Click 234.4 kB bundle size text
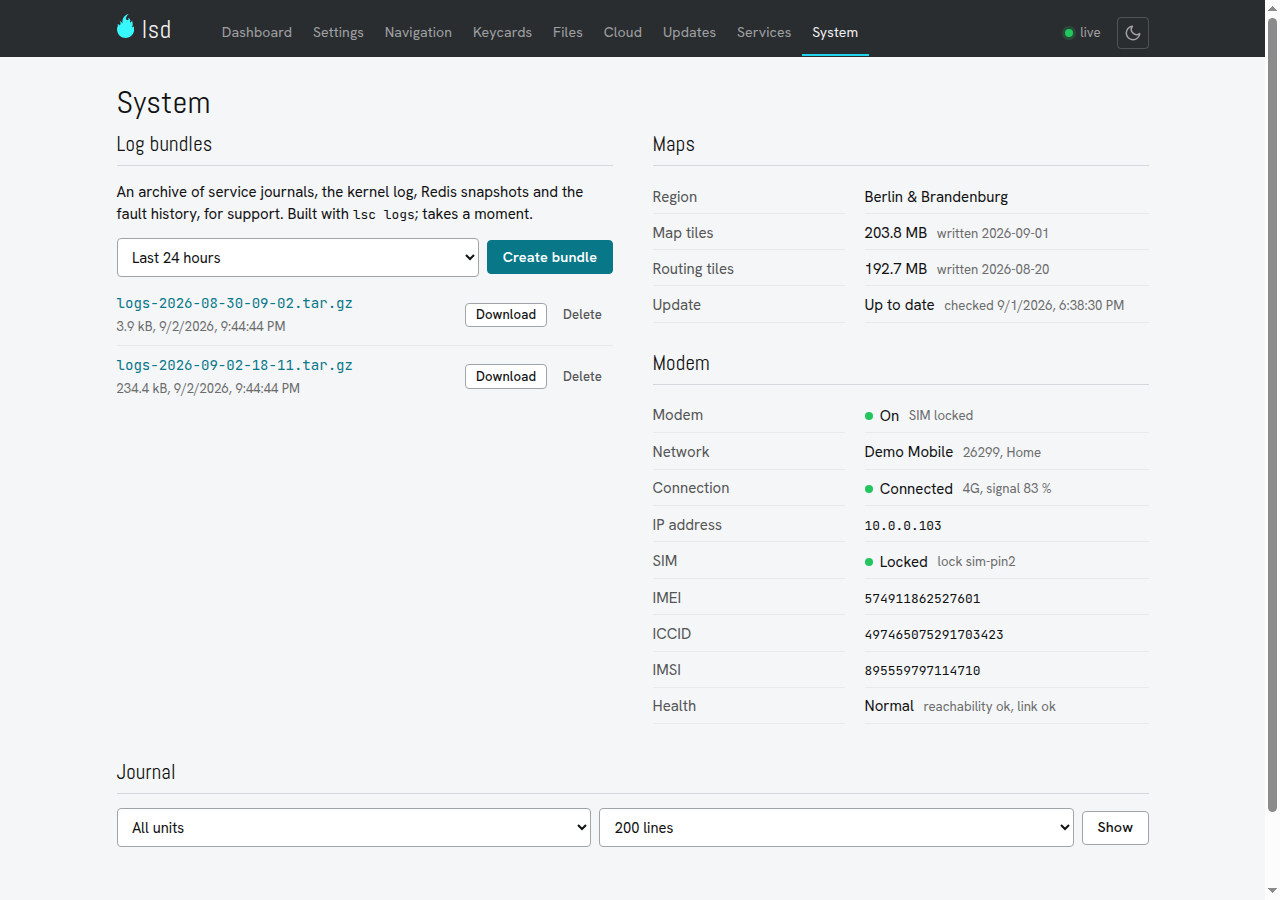Image resolution: width=1280 pixels, height=900 pixels. pos(142,388)
